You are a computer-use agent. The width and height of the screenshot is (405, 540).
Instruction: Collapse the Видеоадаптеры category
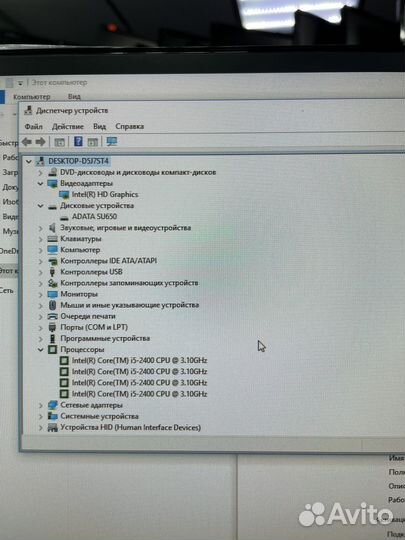click(40, 184)
